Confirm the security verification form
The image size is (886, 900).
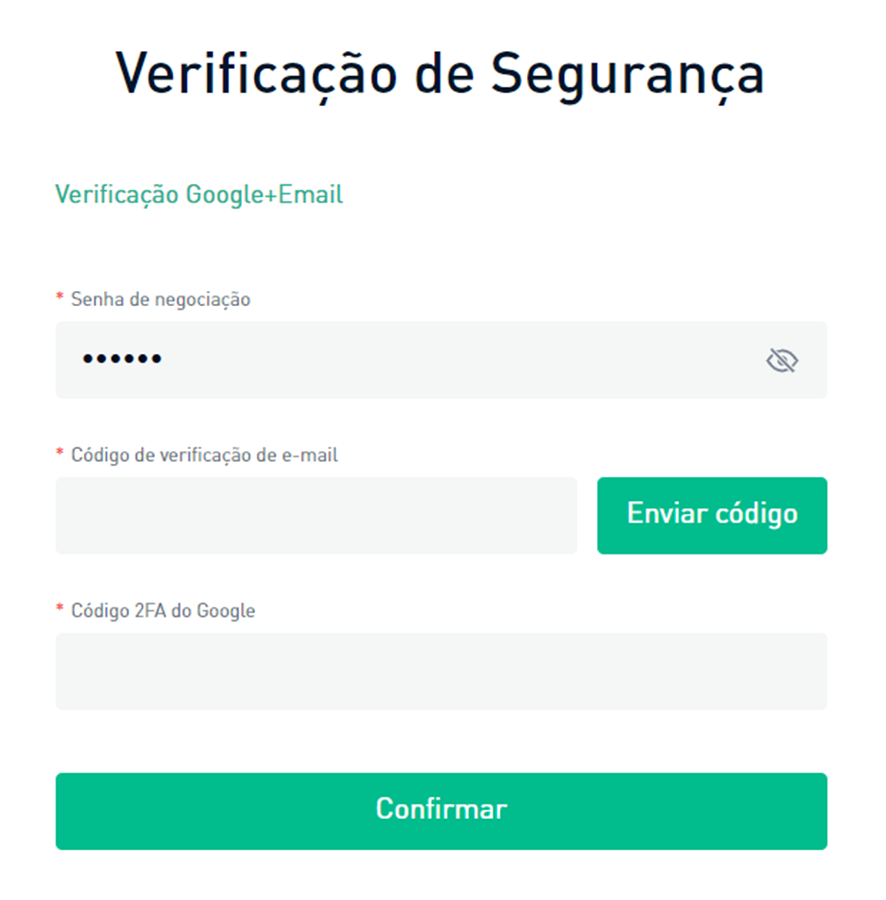pyautogui.click(x=441, y=811)
